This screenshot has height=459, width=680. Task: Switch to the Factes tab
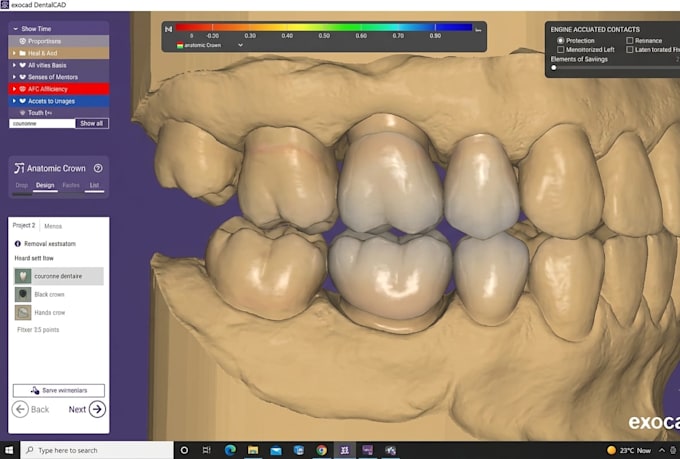point(71,185)
